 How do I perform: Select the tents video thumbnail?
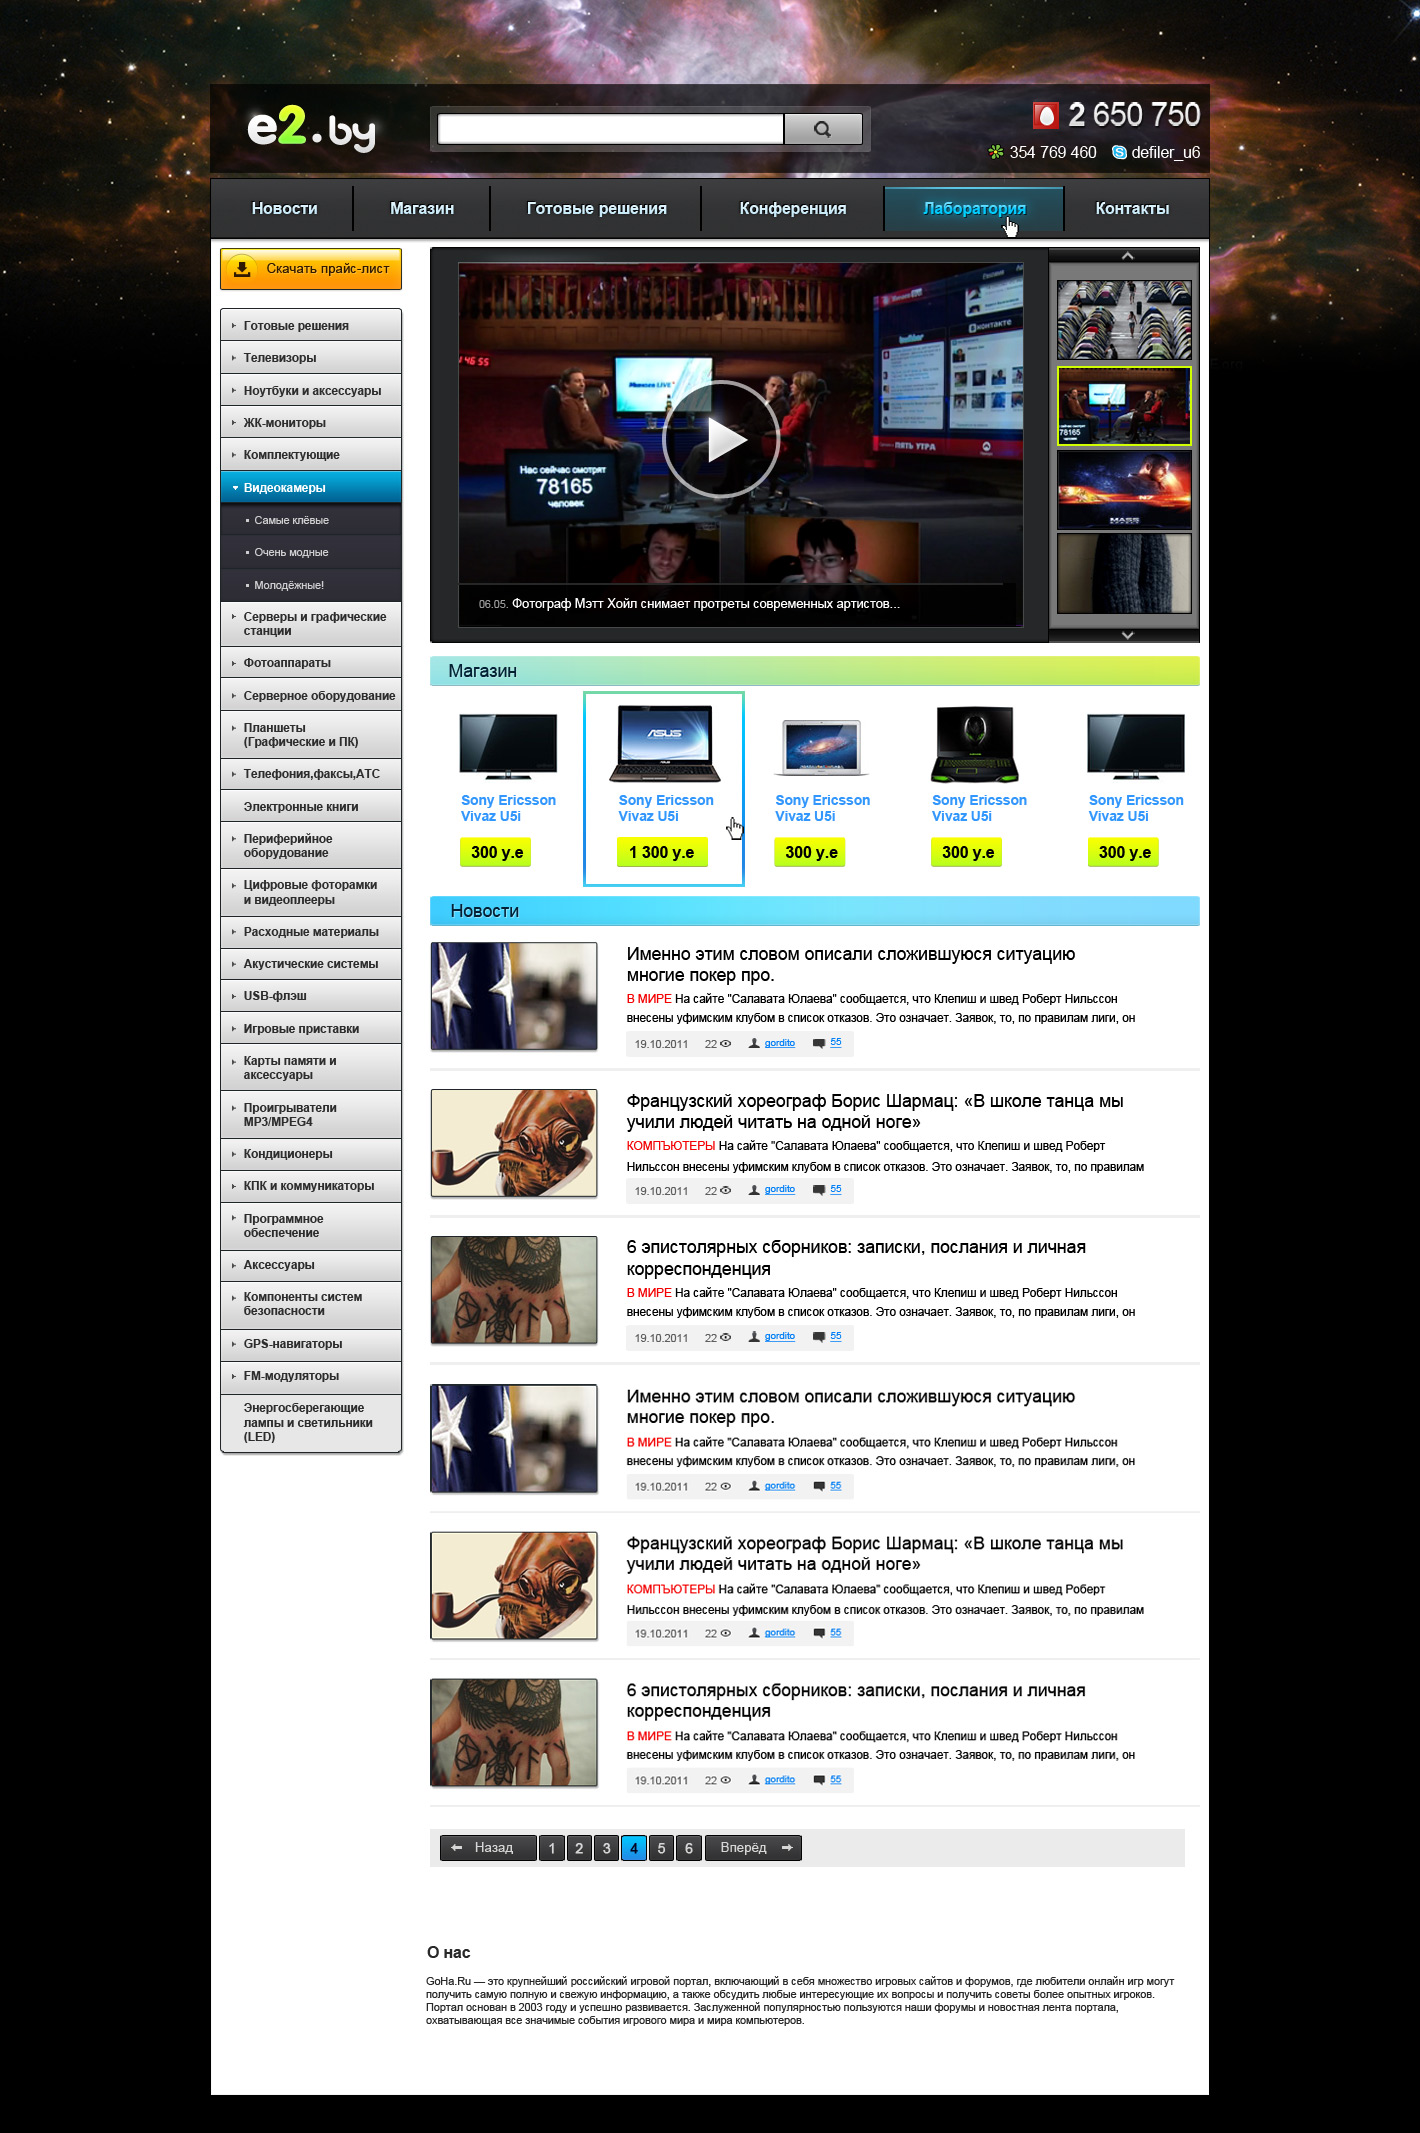click(x=1124, y=320)
